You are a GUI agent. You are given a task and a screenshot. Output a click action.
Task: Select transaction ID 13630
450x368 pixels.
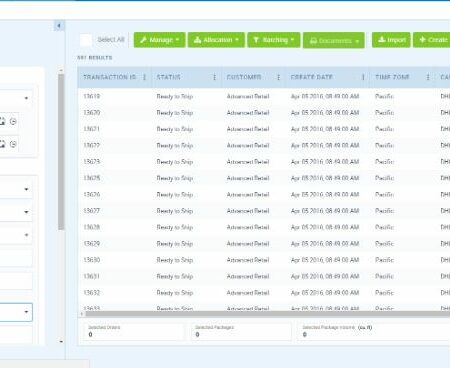pos(92,260)
